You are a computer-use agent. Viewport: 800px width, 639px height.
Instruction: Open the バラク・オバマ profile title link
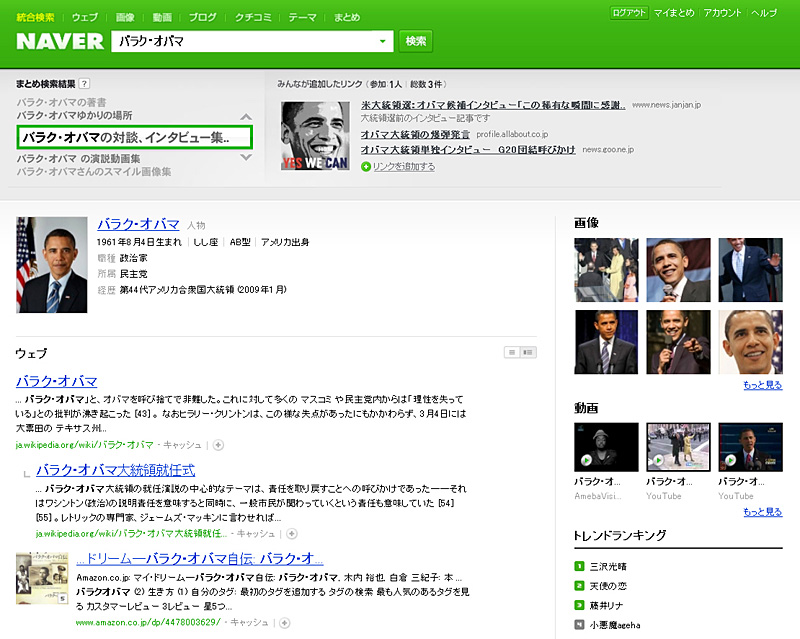tap(138, 225)
